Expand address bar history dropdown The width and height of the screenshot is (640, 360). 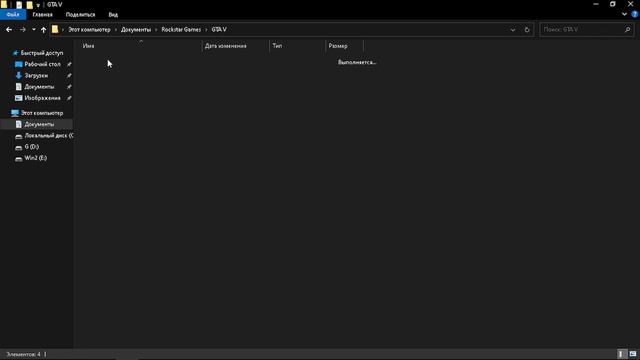click(513, 29)
